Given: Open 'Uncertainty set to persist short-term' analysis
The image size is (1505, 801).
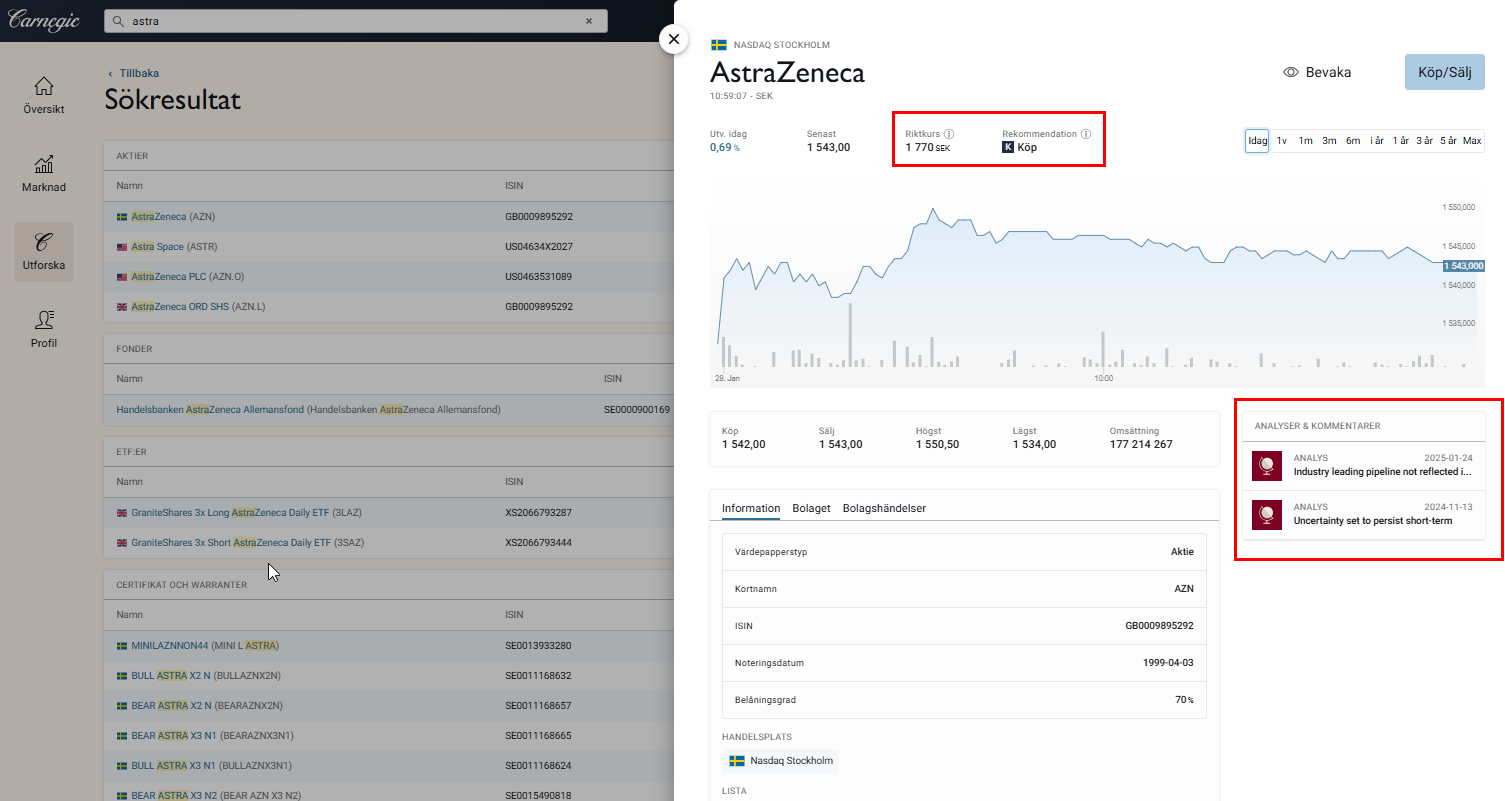Looking at the screenshot, I should point(1373,521).
